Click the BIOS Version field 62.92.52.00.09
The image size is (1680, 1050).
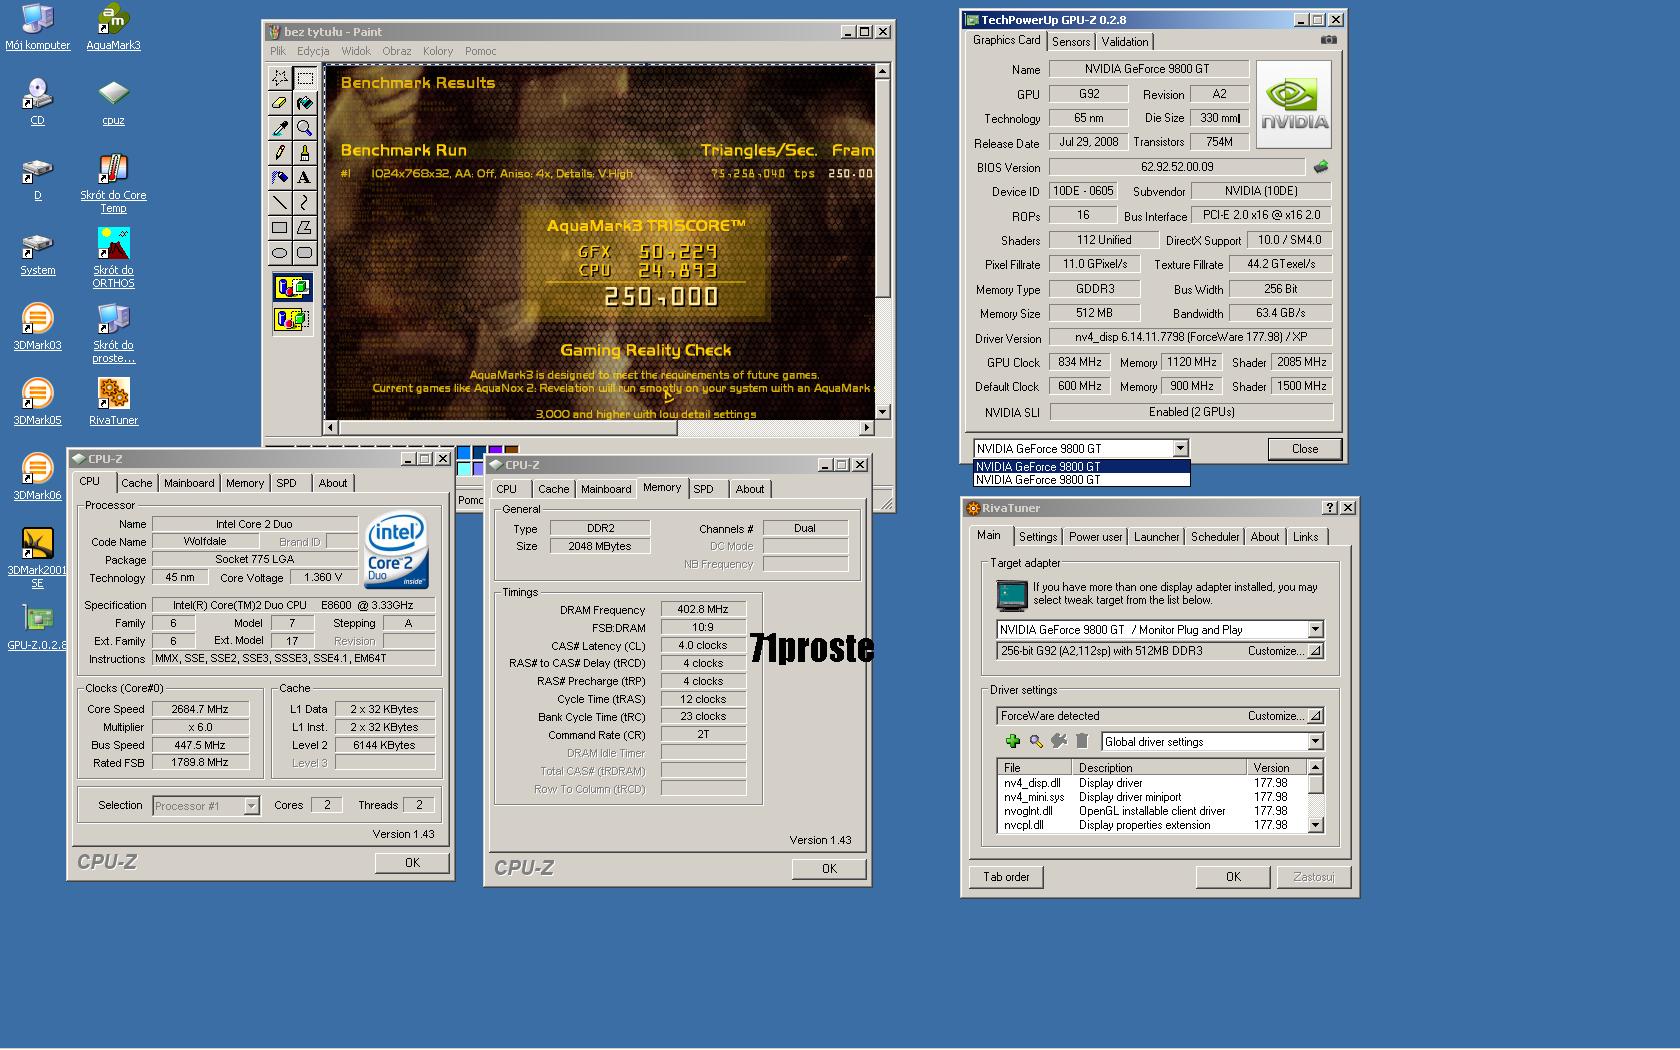click(x=1177, y=167)
